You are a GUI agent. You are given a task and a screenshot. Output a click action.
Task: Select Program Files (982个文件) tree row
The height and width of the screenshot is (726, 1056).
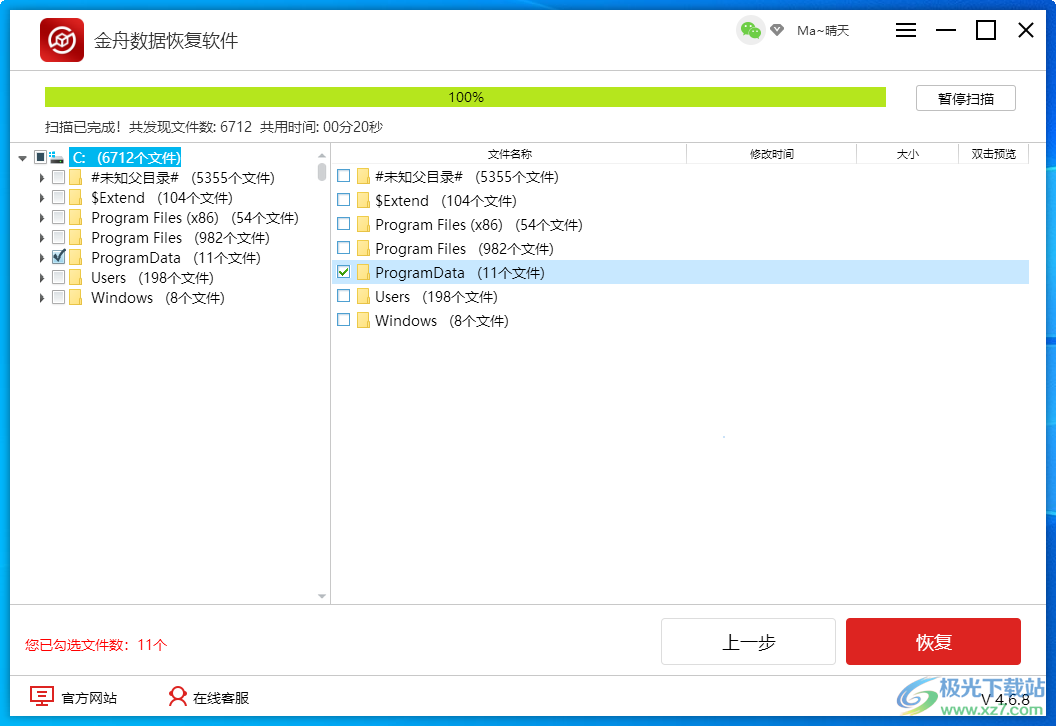tap(180, 238)
